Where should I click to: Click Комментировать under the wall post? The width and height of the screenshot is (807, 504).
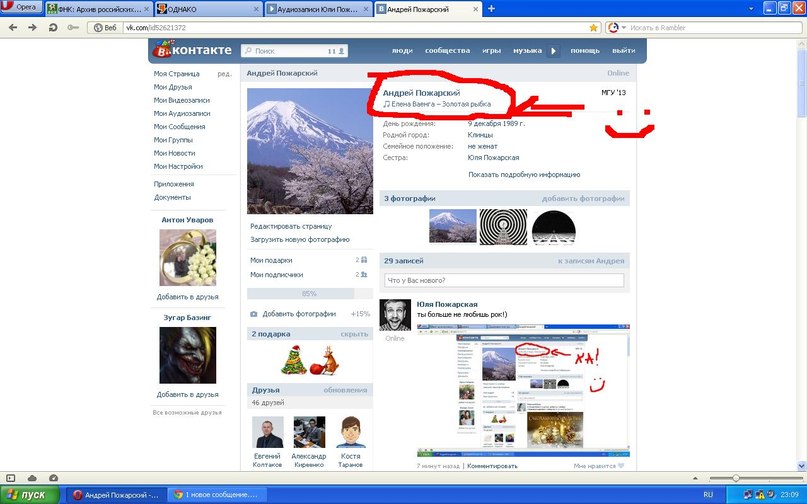pyautogui.click(x=493, y=466)
